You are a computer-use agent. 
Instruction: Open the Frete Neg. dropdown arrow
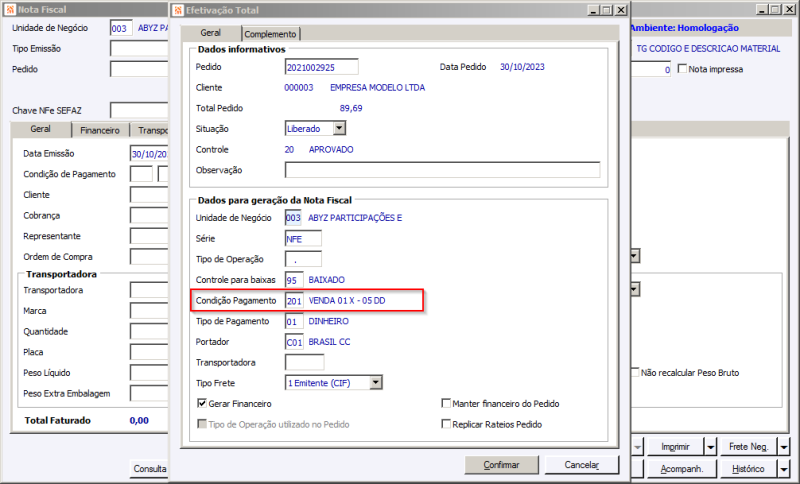(x=784, y=447)
